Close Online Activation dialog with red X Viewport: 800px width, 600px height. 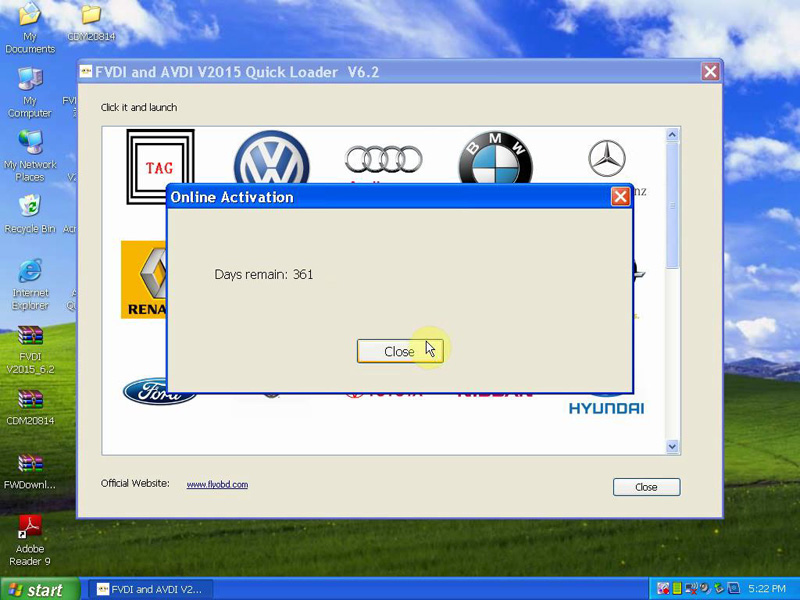point(620,197)
